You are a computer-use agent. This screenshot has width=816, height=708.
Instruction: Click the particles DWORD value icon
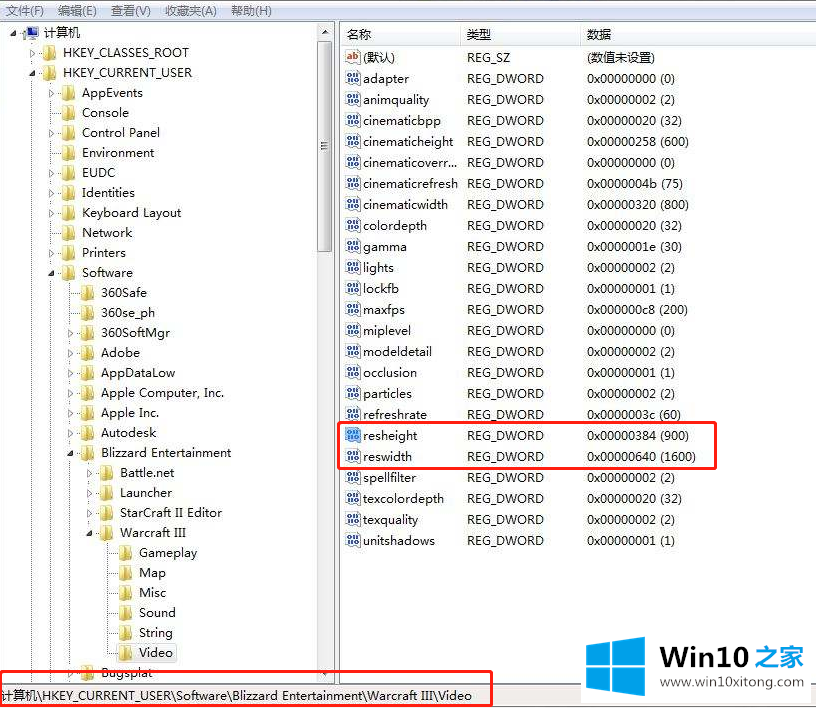click(x=353, y=393)
